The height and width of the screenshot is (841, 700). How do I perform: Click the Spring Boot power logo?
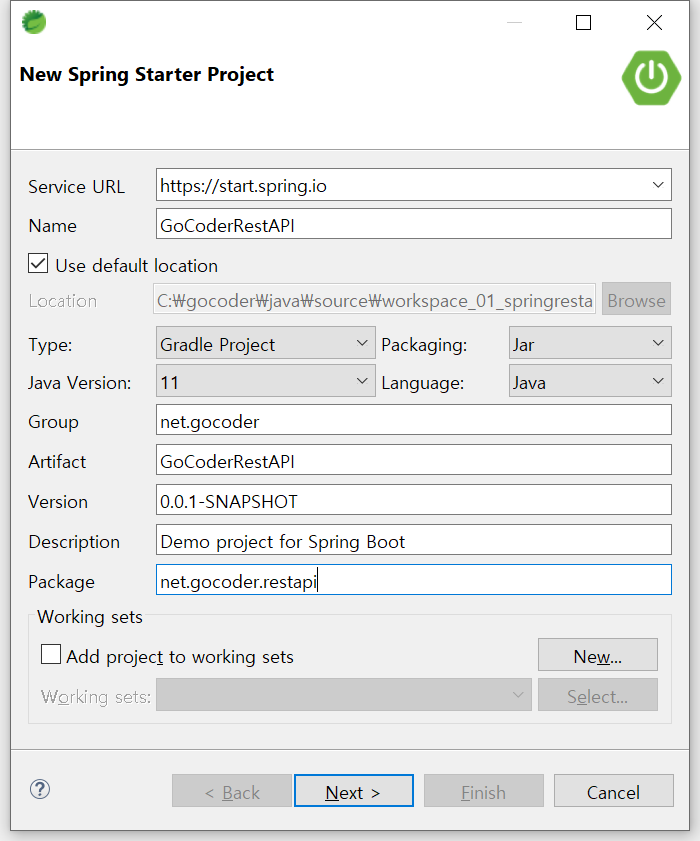[x=651, y=78]
